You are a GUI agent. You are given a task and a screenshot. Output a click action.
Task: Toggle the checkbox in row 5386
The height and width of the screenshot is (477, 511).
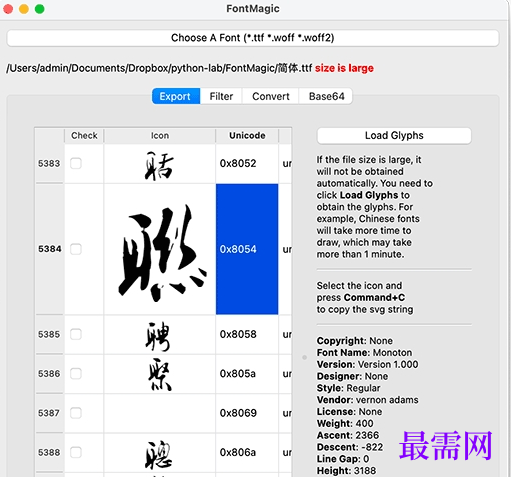click(x=76, y=374)
